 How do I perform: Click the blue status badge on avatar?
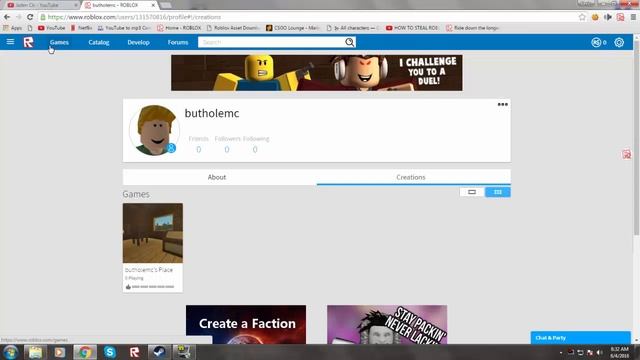click(x=171, y=148)
